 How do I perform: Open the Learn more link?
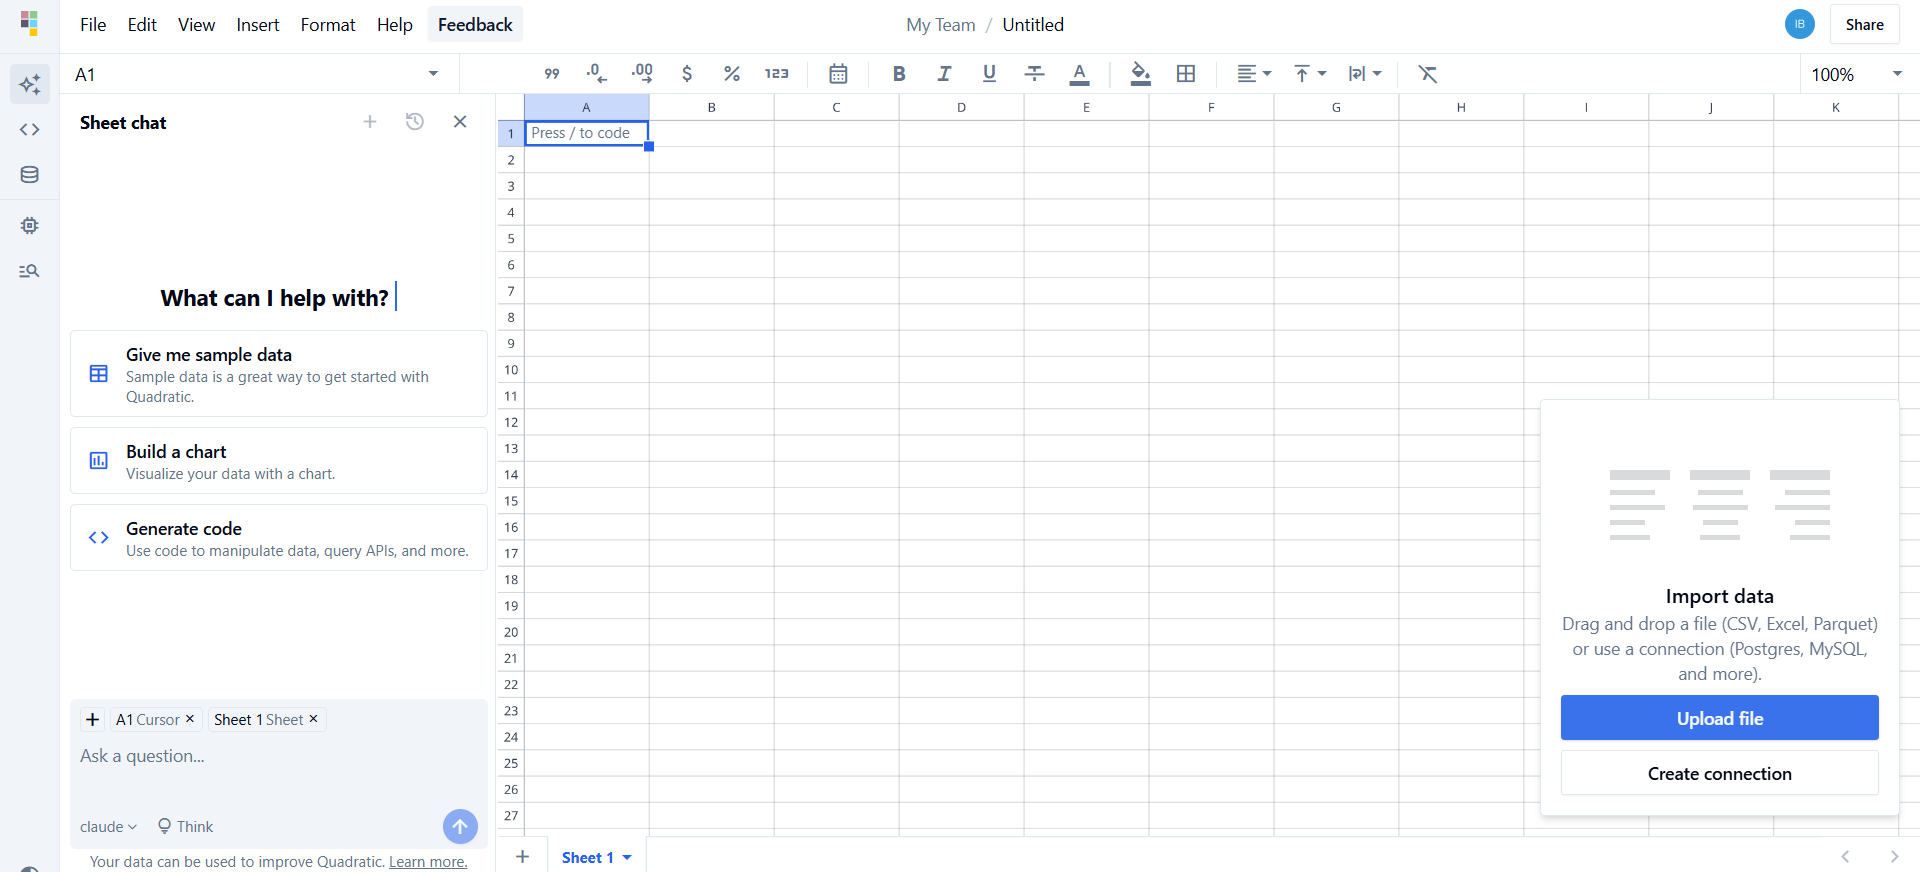click(x=428, y=862)
